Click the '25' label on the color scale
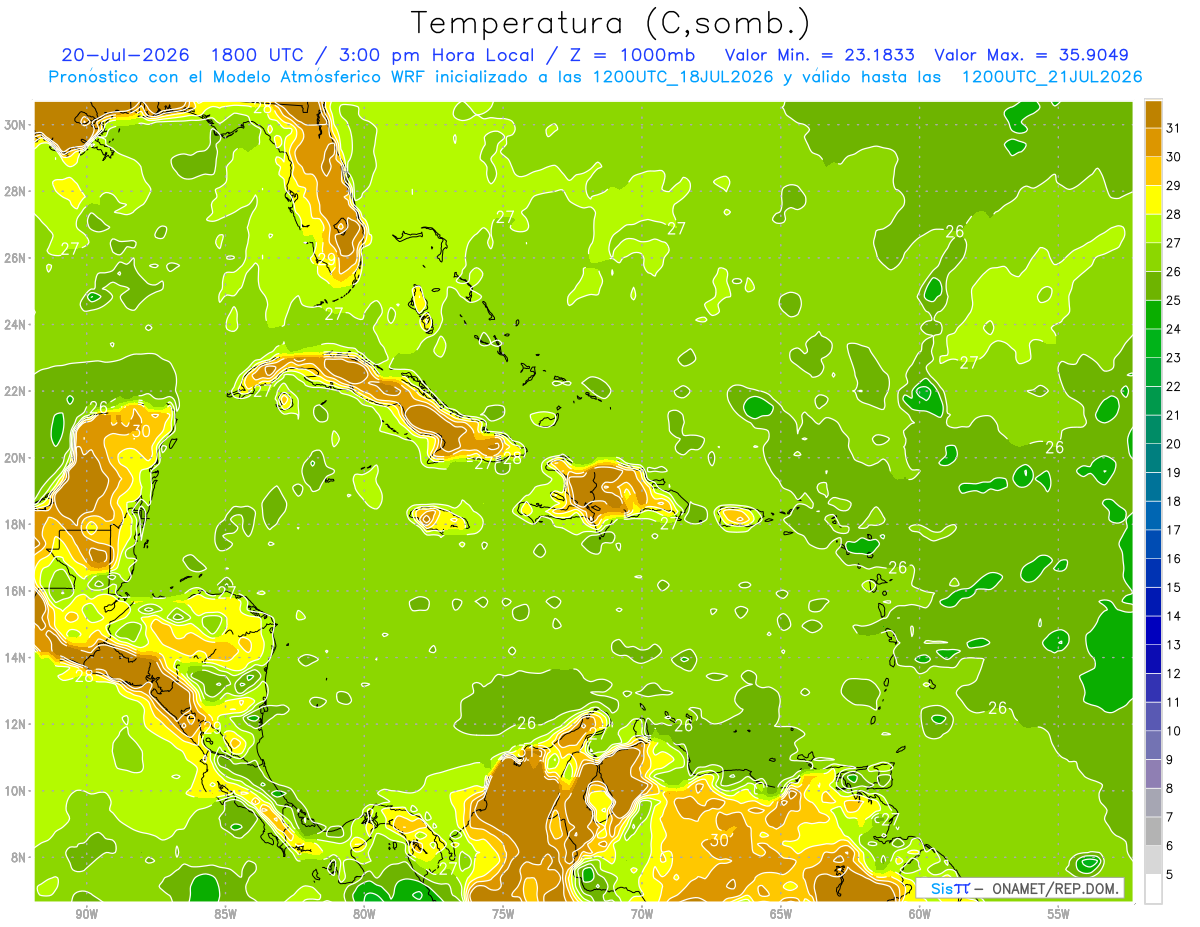This screenshot has width=1200, height=927. (x=1174, y=300)
